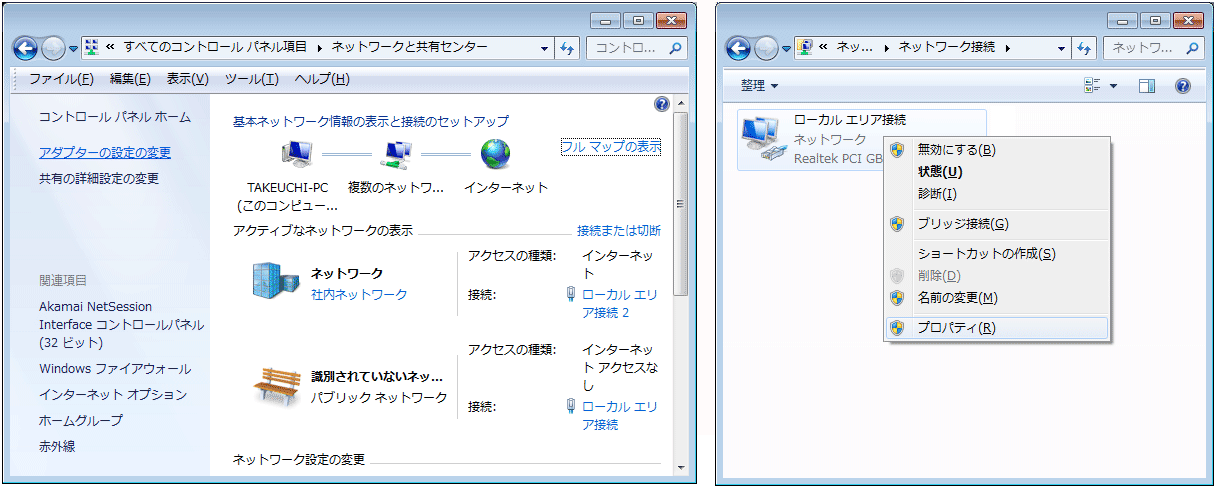Open Windows ファイアウォール link

[x=115, y=369]
